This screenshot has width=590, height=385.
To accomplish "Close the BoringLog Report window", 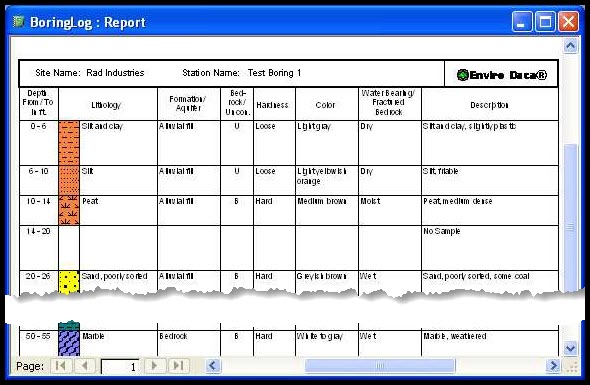I will click(x=569, y=21).
